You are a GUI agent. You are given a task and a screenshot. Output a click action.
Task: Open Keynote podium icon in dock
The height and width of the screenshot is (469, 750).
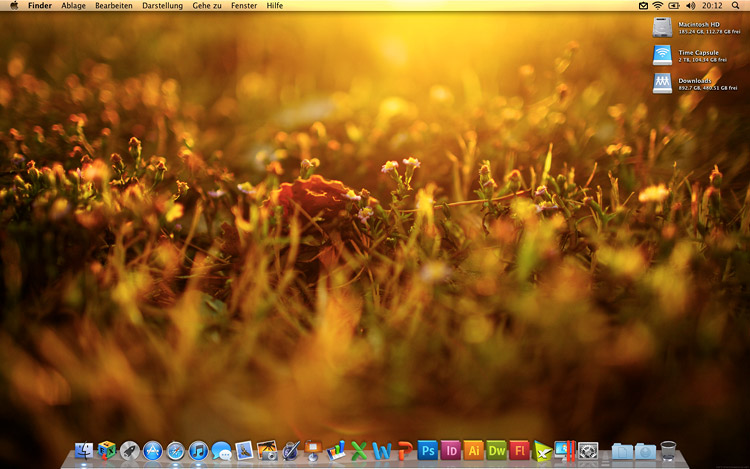313,450
